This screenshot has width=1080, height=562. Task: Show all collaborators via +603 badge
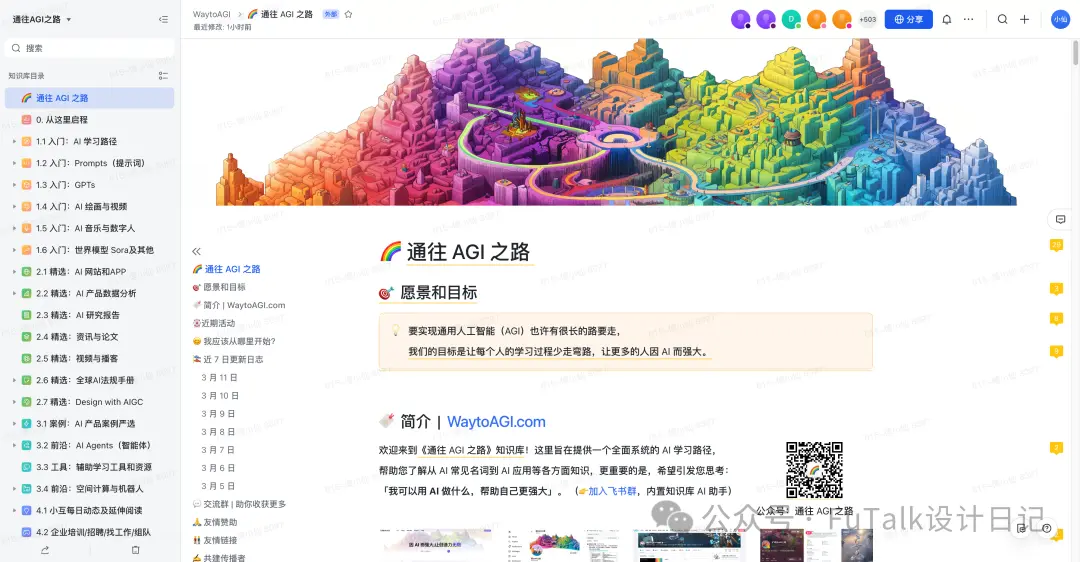(868, 19)
